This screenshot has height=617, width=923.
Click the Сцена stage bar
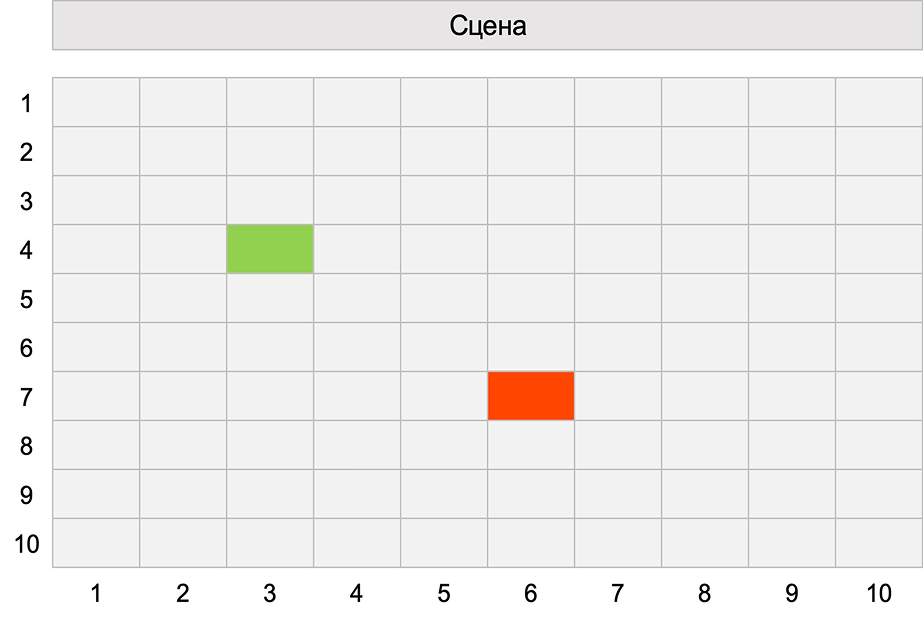point(487,26)
